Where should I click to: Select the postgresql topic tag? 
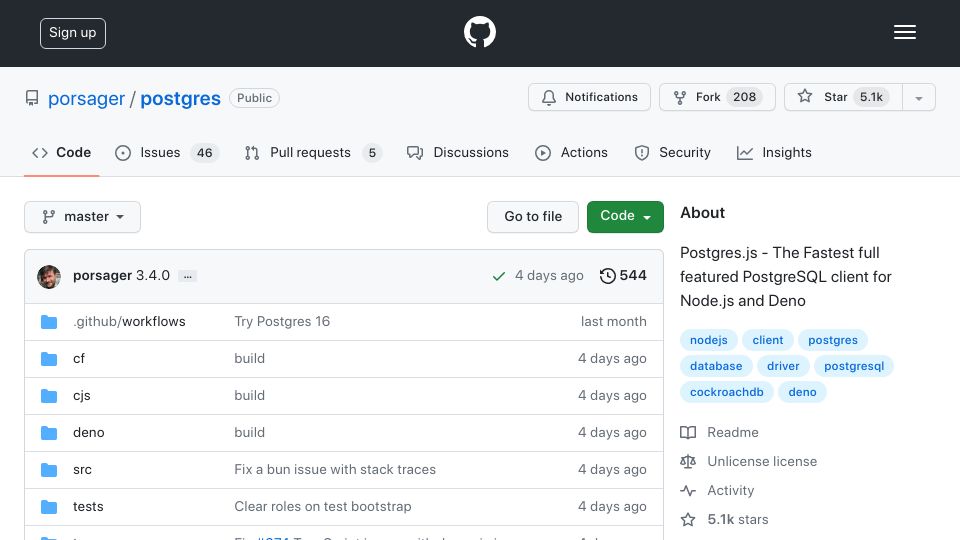click(x=854, y=366)
